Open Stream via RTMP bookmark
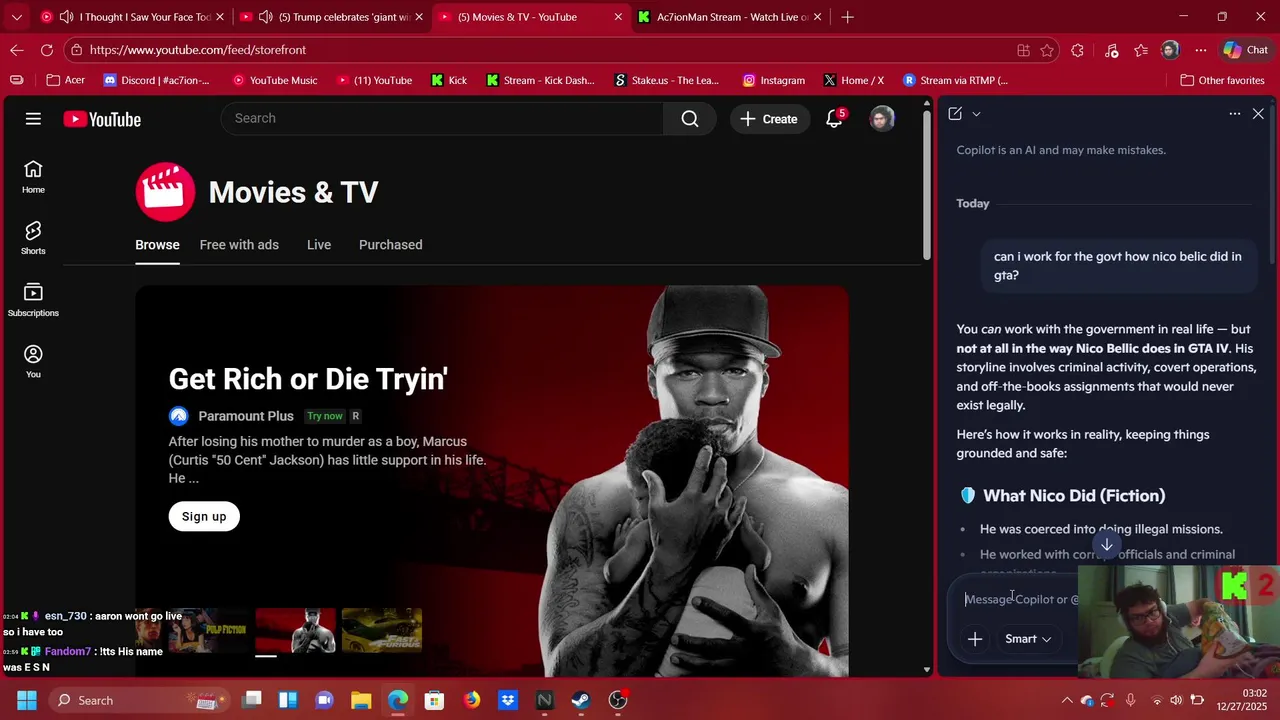Viewport: 1280px width, 720px height. [x=955, y=80]
